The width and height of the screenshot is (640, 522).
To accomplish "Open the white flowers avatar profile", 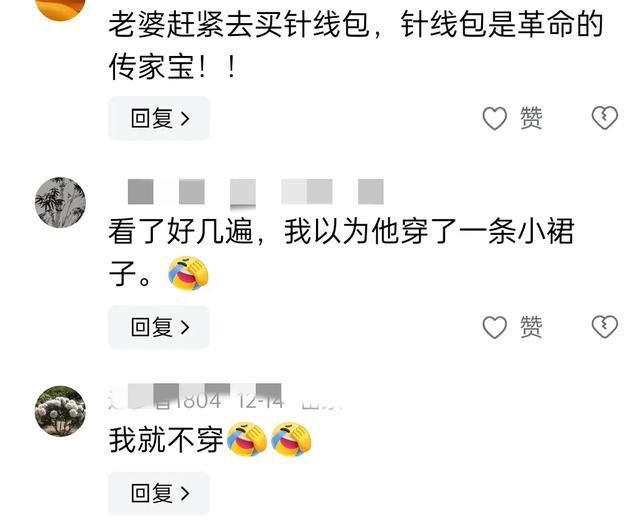I will click(60, 411).
